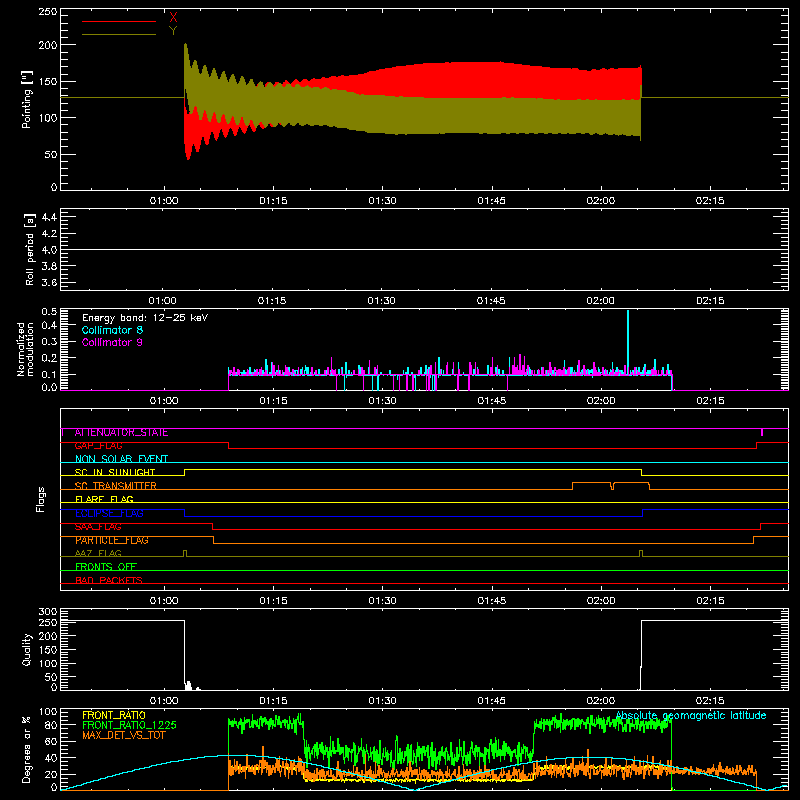The width and height of the screenshot is (800, 800).
Task: Click the 02:00 tick below the modulation plot
Action: pyautogui.click(x=601, y=401)
